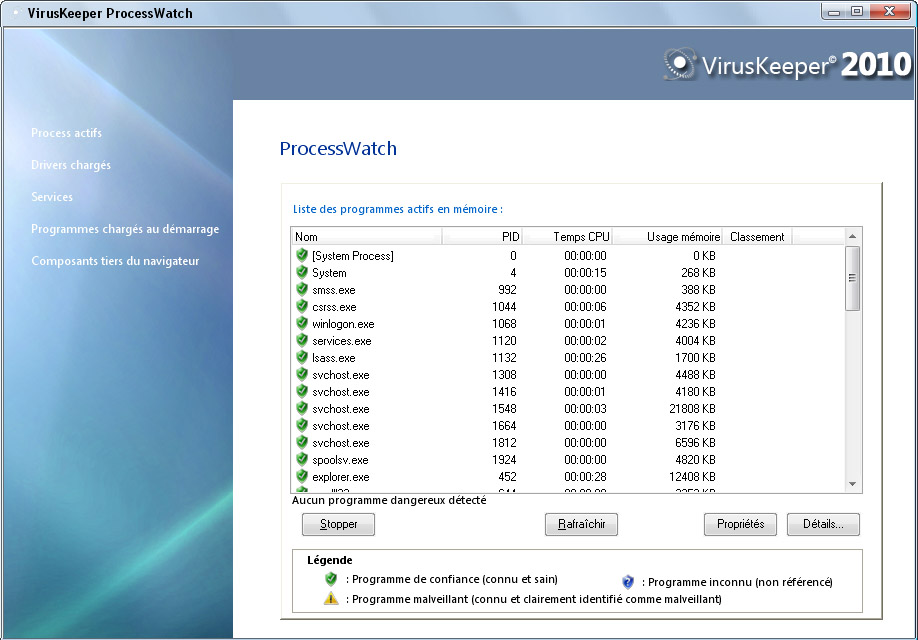This screenshot has height=640, width=918.
Task: Select the shield icon of svchost.exe PID 1548
Action: click(x=302, y=408)
